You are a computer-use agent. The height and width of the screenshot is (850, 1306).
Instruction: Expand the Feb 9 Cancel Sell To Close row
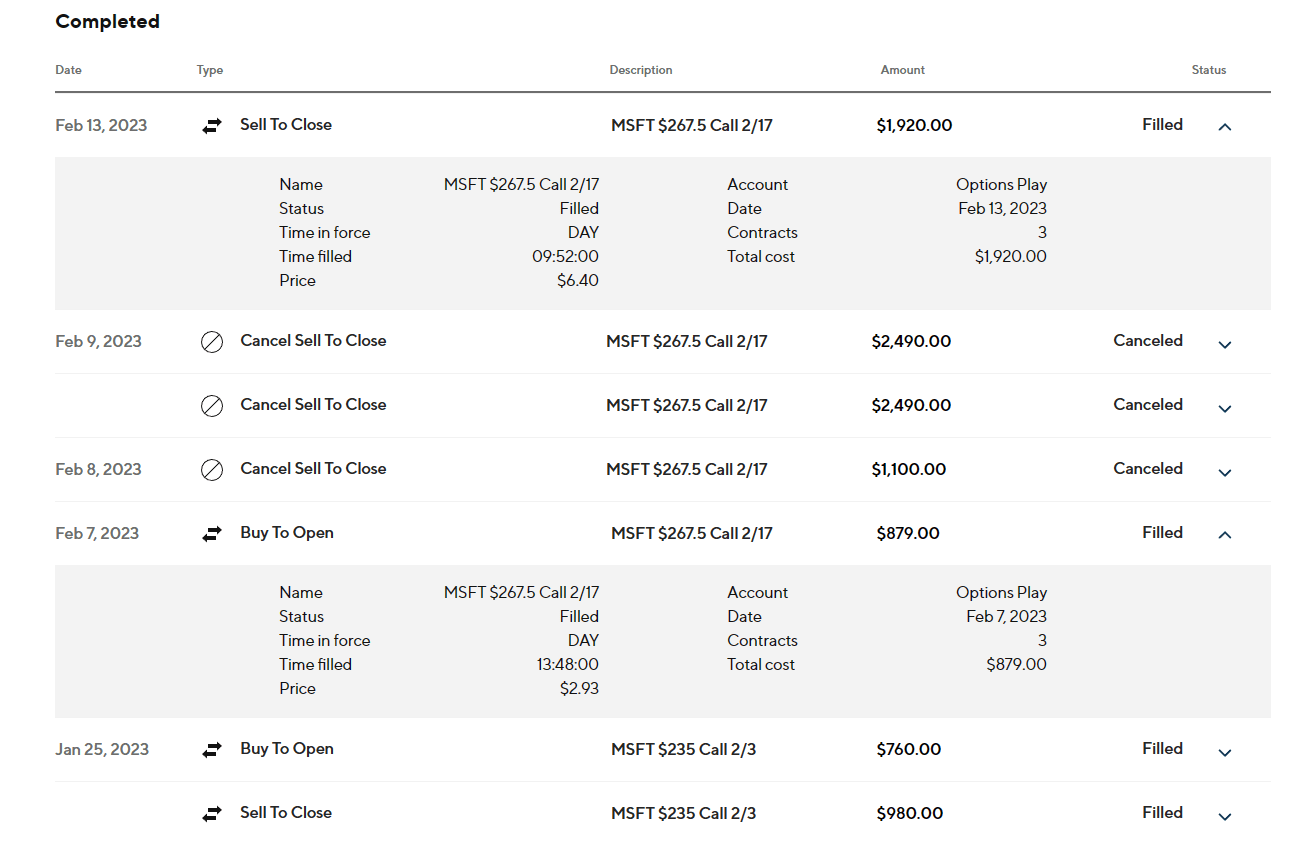[x=1225, y=344]
